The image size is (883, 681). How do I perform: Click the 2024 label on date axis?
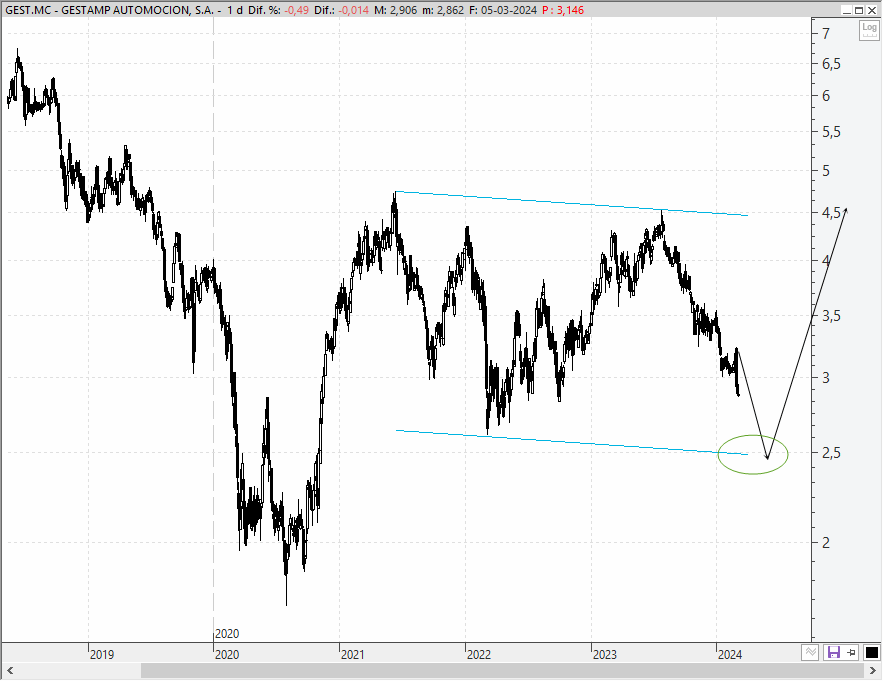pos(730,655)
